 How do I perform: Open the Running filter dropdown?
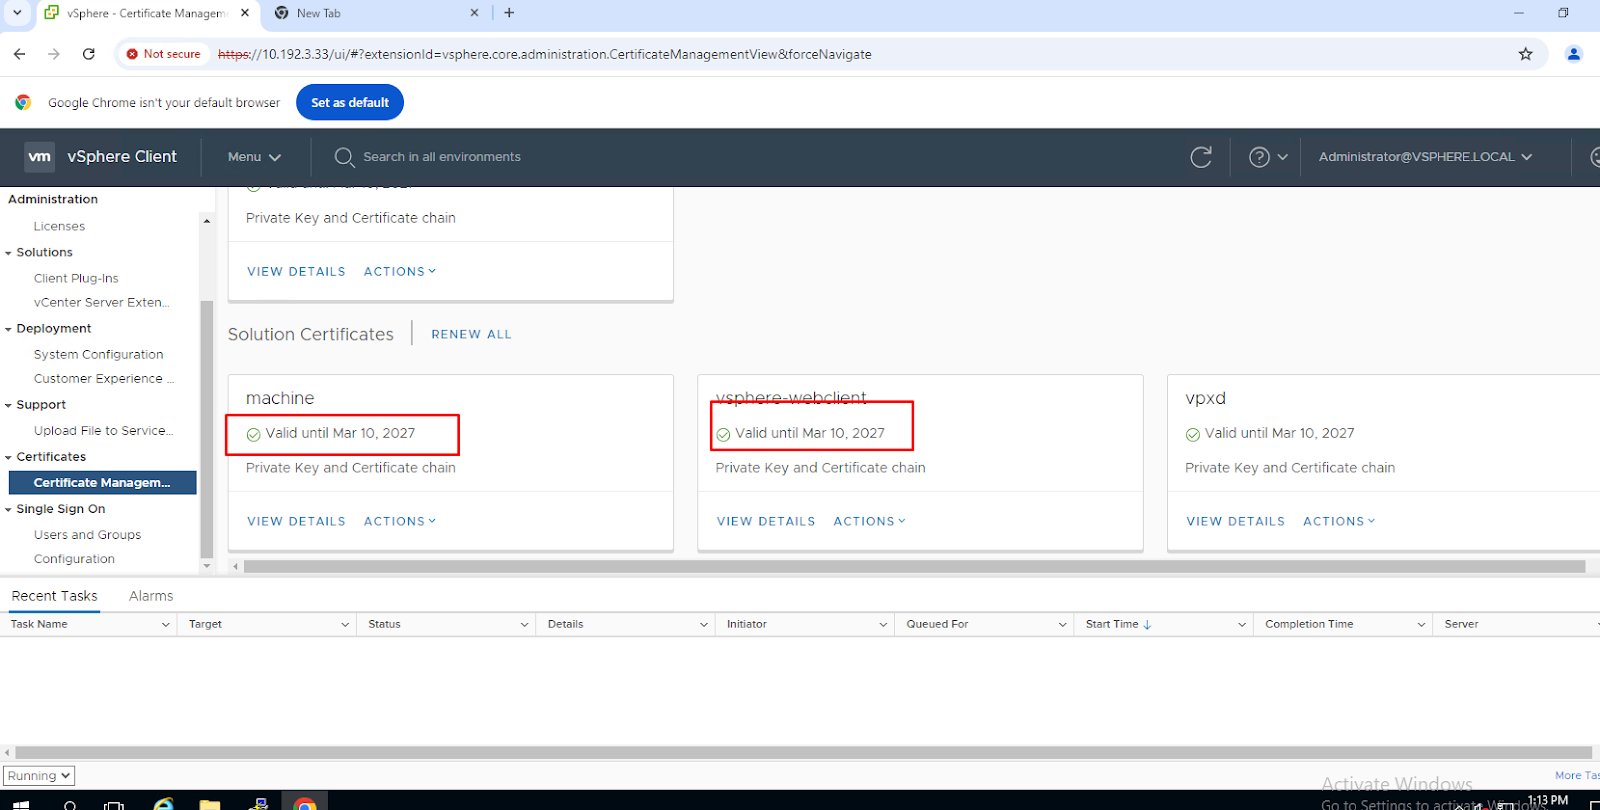coord(39,776)
